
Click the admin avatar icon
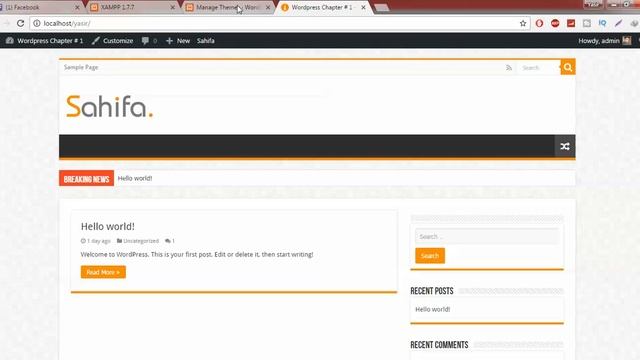[x=627, y=41]
